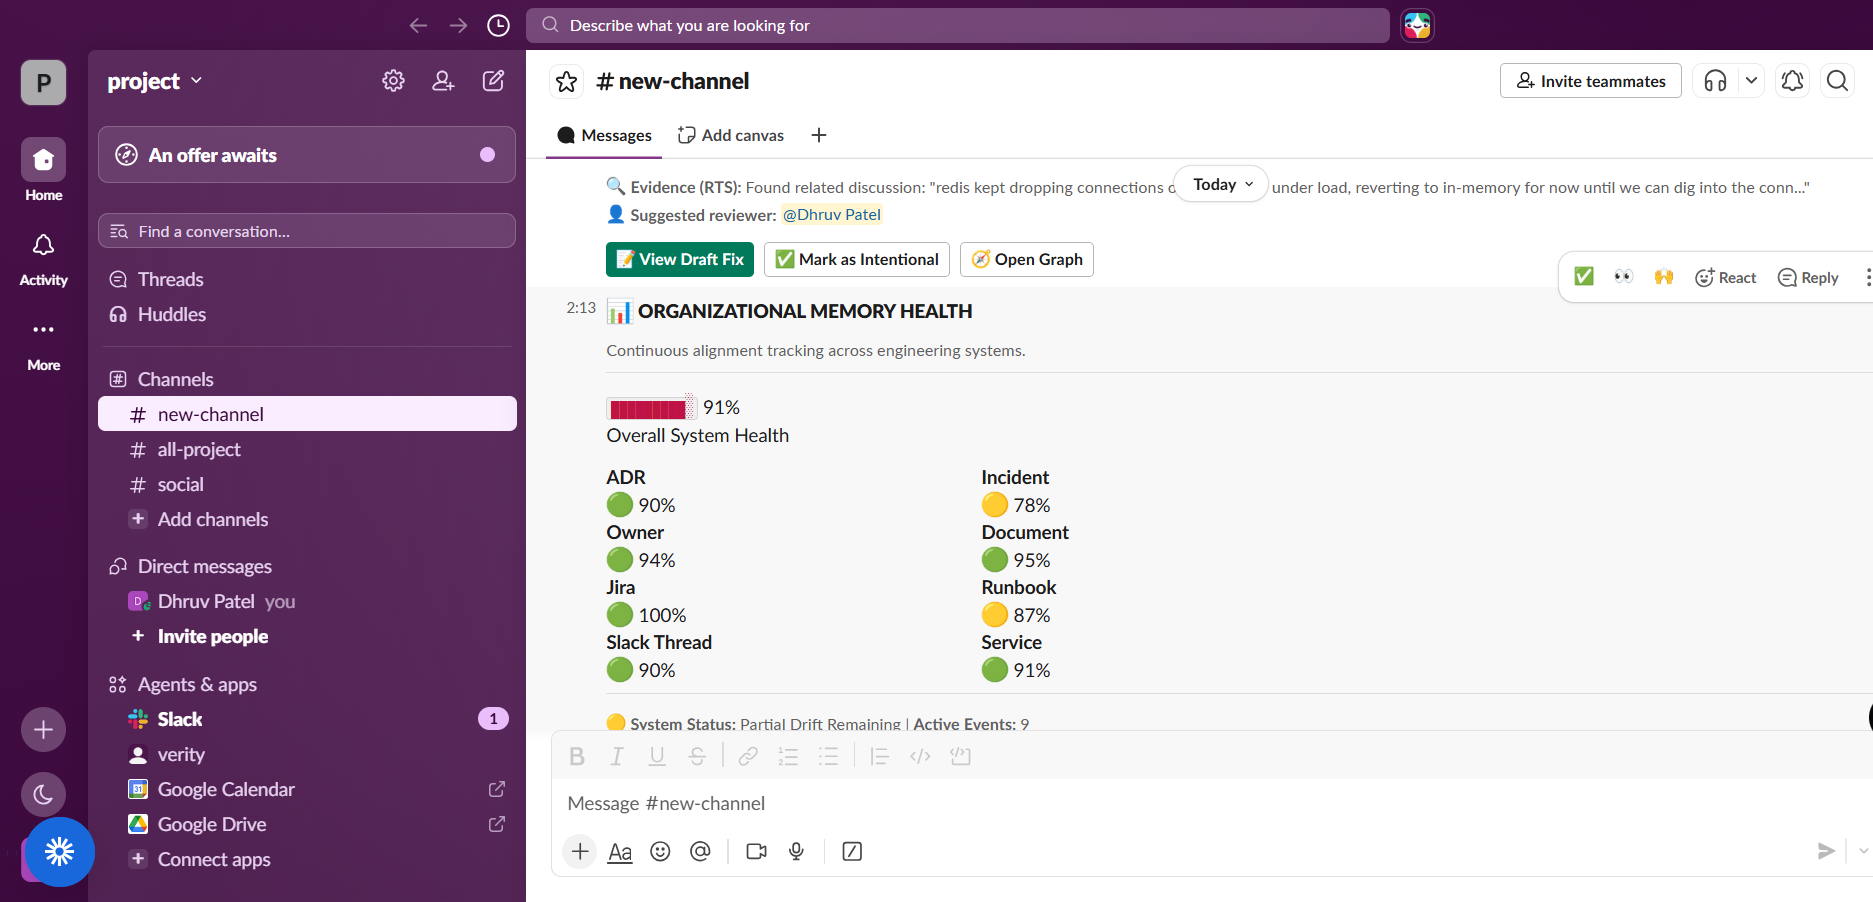Send the message arrow button
This screenshot has width=1873, height=902.
pyautogui.click(x=1826, y=851)
